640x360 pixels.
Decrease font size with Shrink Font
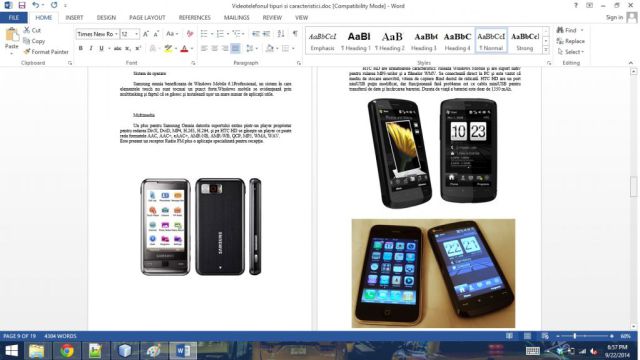click(156, 34)
